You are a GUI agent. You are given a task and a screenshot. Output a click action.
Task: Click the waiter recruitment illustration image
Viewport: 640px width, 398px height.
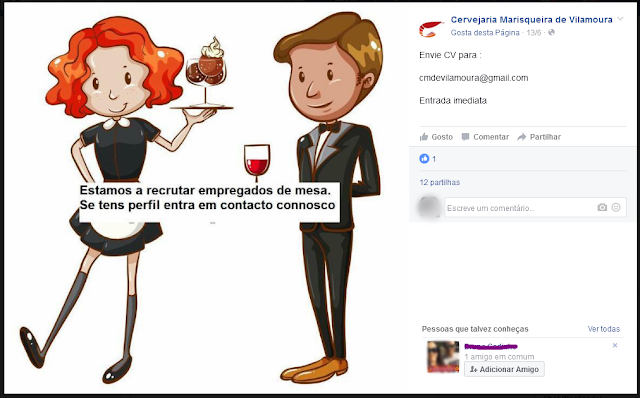coord(207,198)
